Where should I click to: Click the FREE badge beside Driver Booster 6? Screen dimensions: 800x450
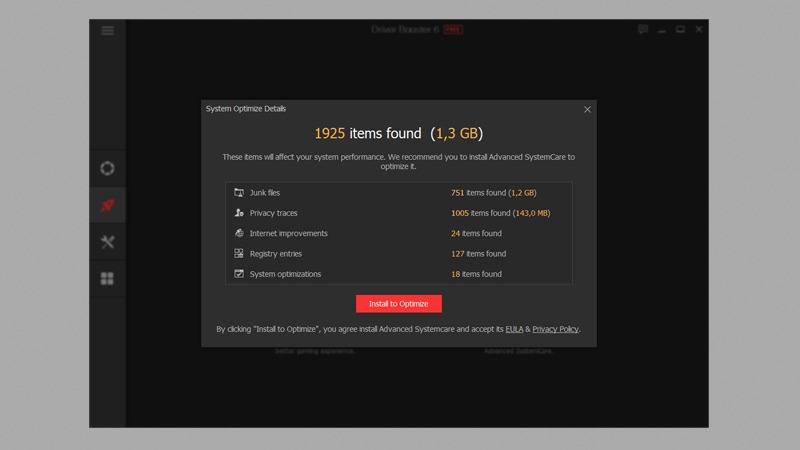[453, 30]
